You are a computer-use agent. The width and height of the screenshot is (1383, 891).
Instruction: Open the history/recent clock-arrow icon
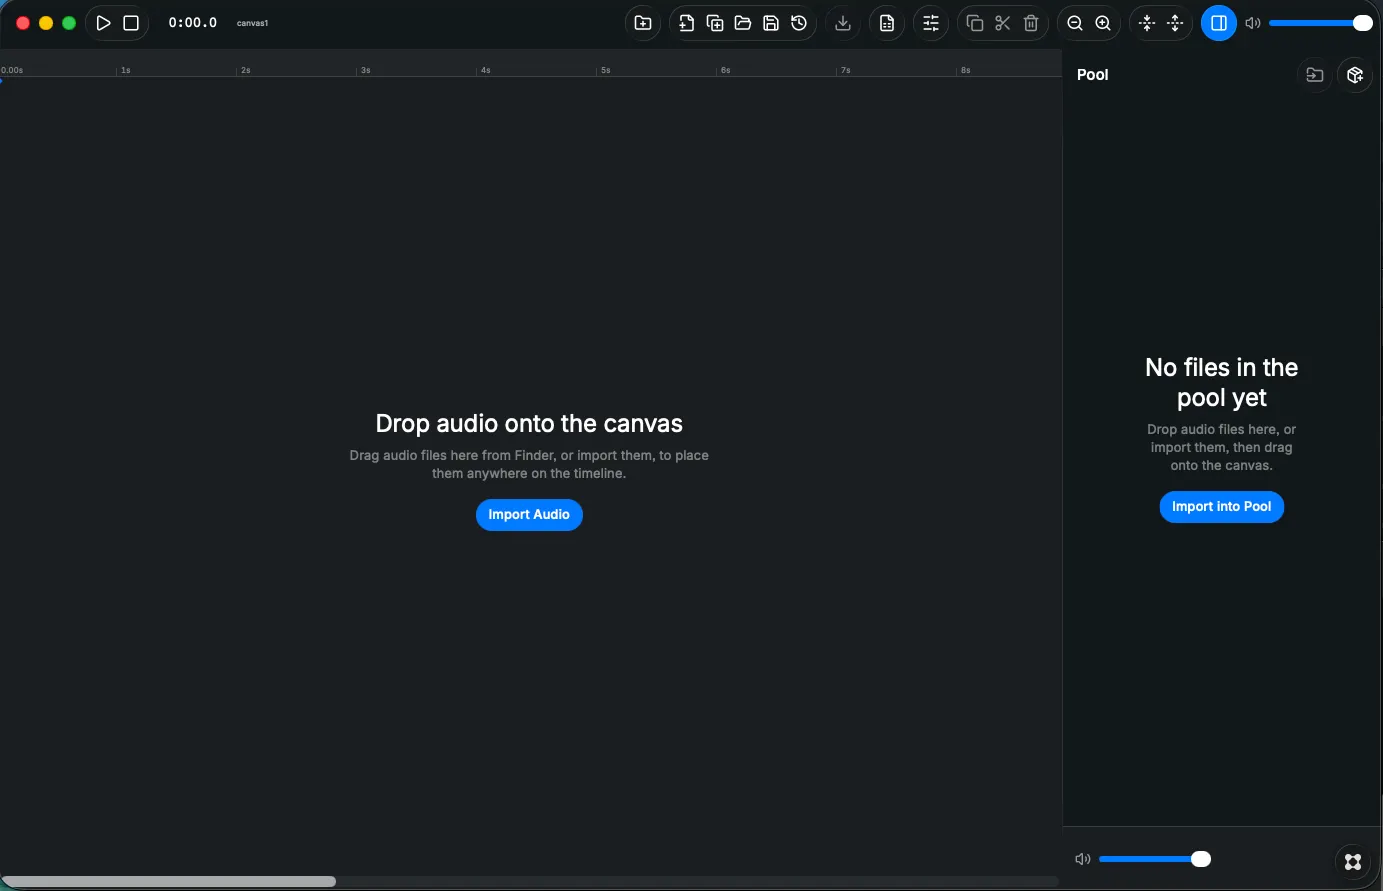click(799, 23)
